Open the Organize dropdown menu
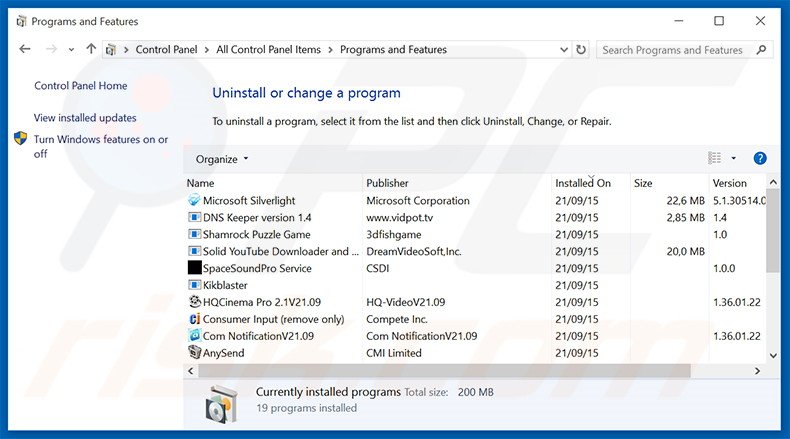 pyautogui.click(x=222, y=159)
